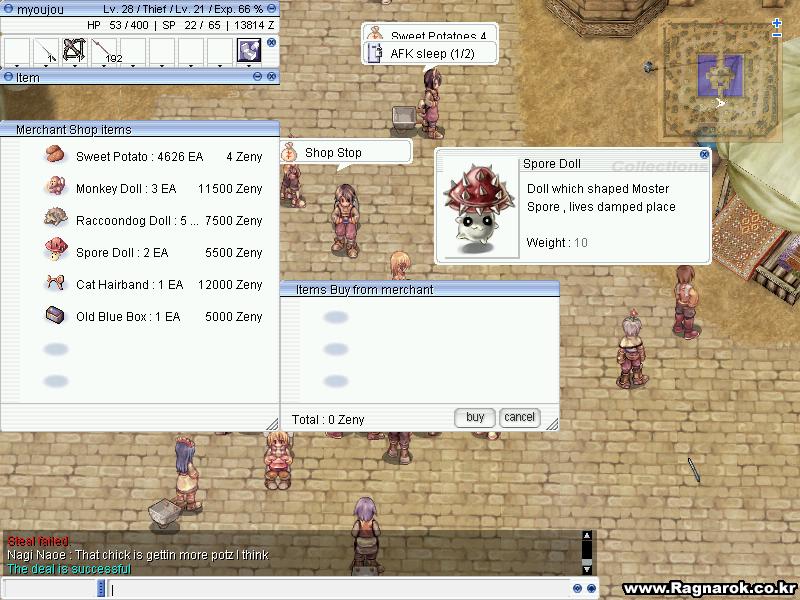Collapse the myoujou status window

click(270, 9)
